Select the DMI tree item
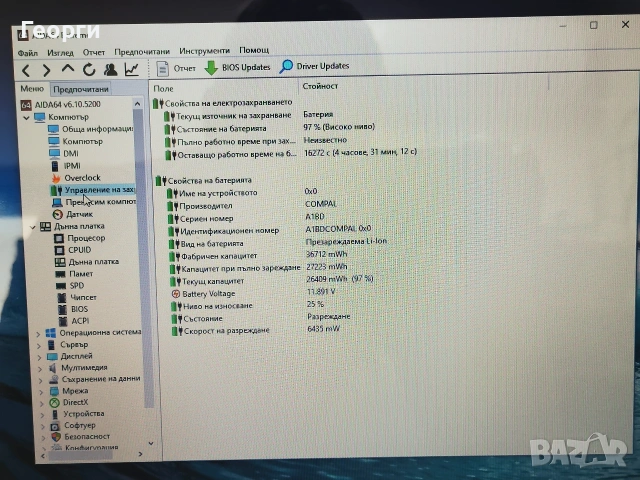The height and width of the screenshot is (480, 640). 64,153
